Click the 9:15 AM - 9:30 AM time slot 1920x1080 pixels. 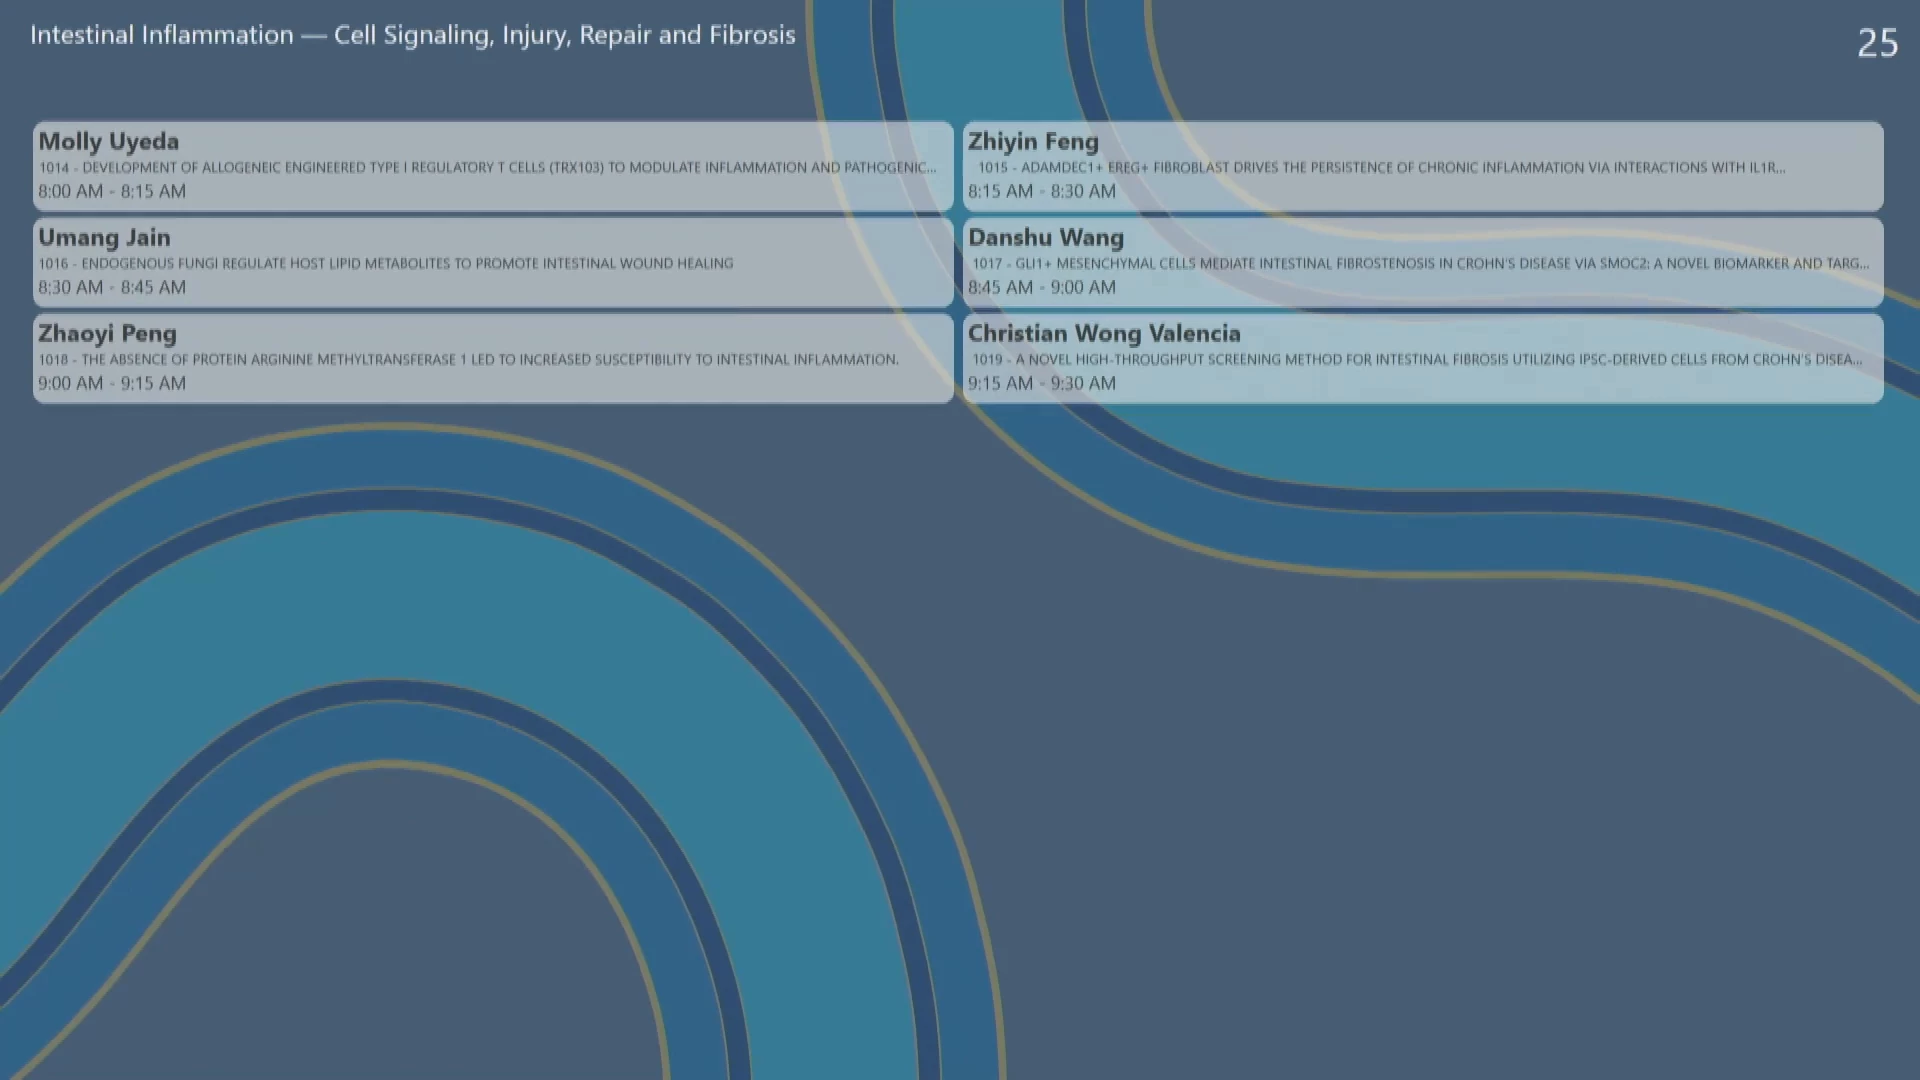[1041, 384]
